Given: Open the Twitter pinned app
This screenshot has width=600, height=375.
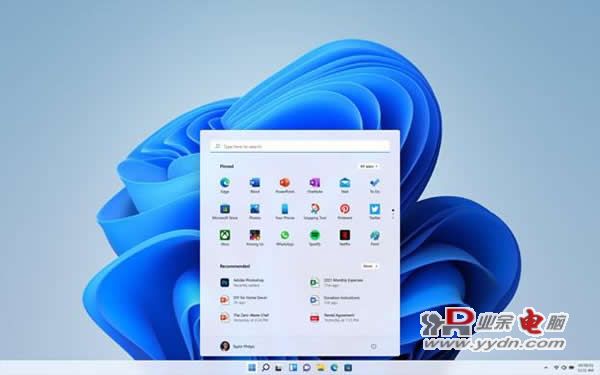Looking at the screenshot, I should tap(375, 211).
